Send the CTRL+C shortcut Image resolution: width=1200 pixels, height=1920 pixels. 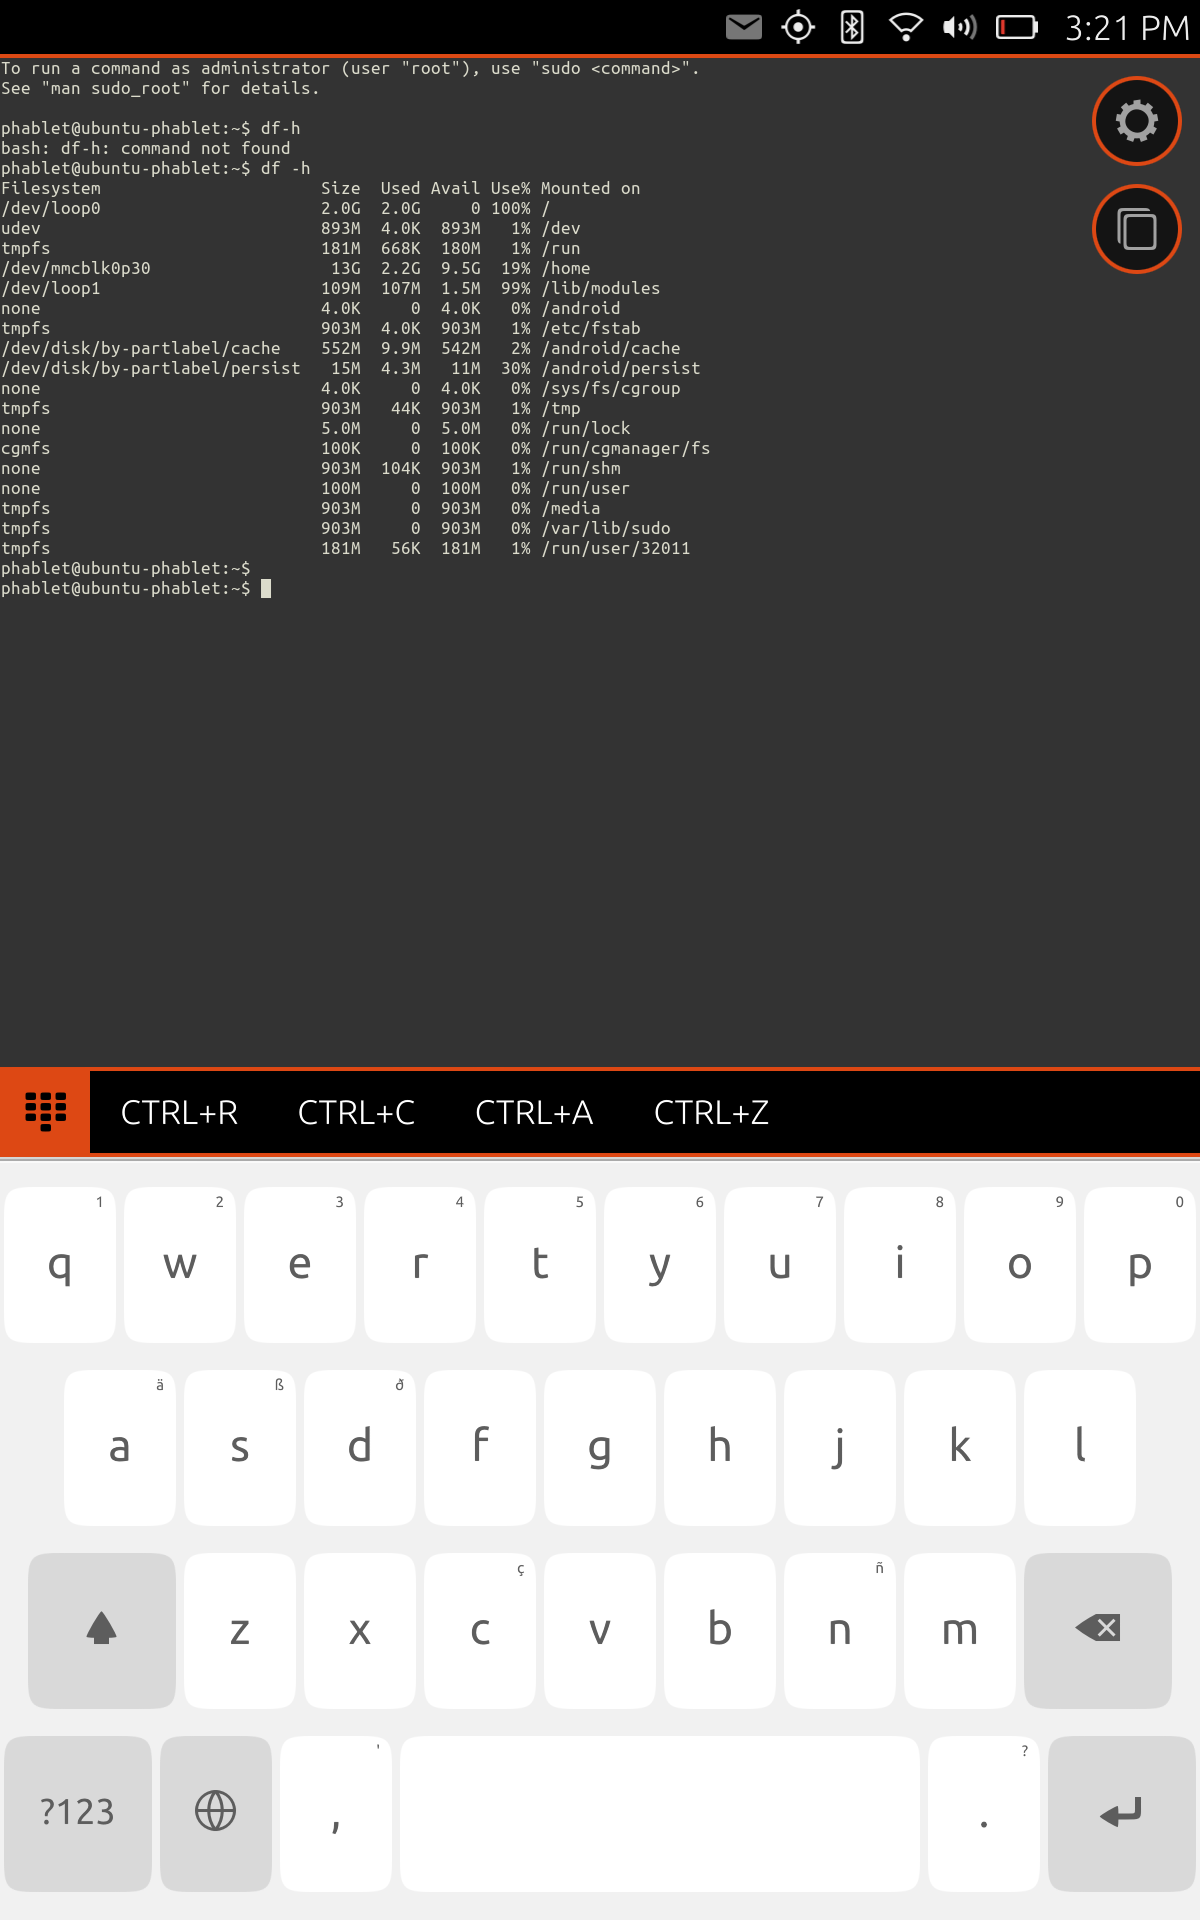356,1113
